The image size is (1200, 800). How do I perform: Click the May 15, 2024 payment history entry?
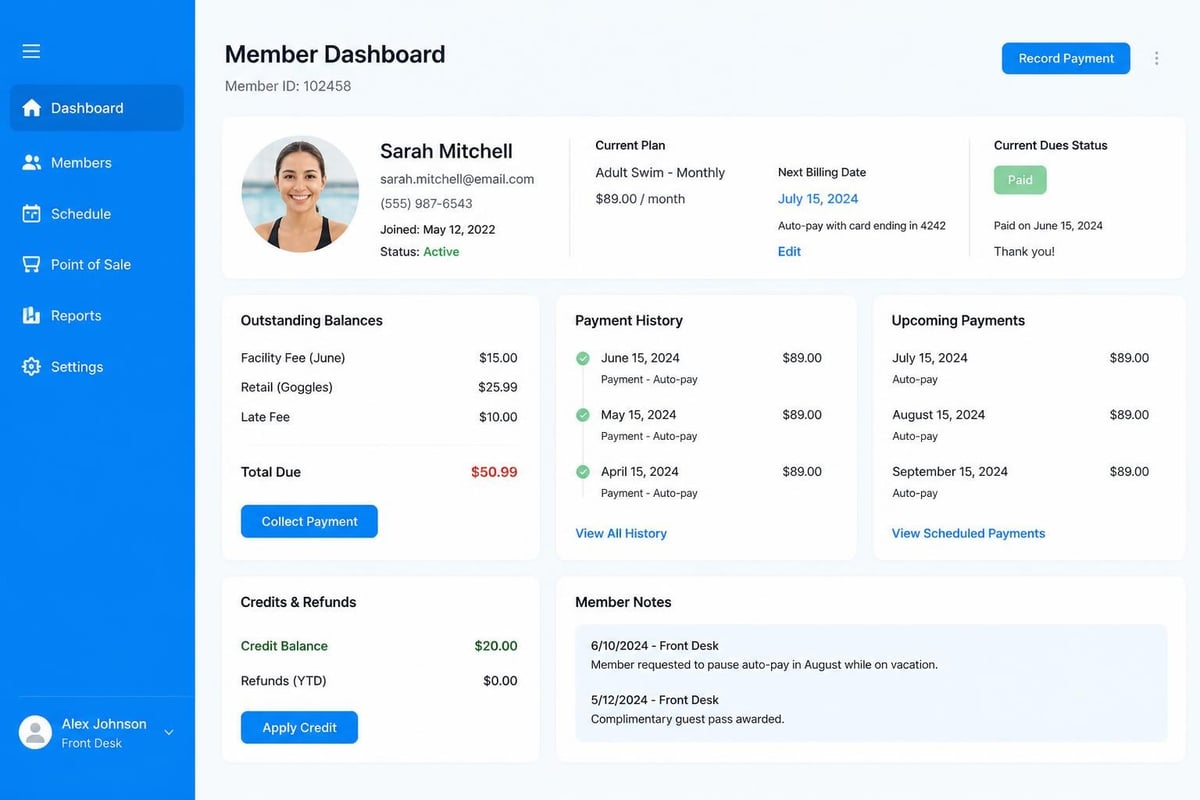(699, 425)
